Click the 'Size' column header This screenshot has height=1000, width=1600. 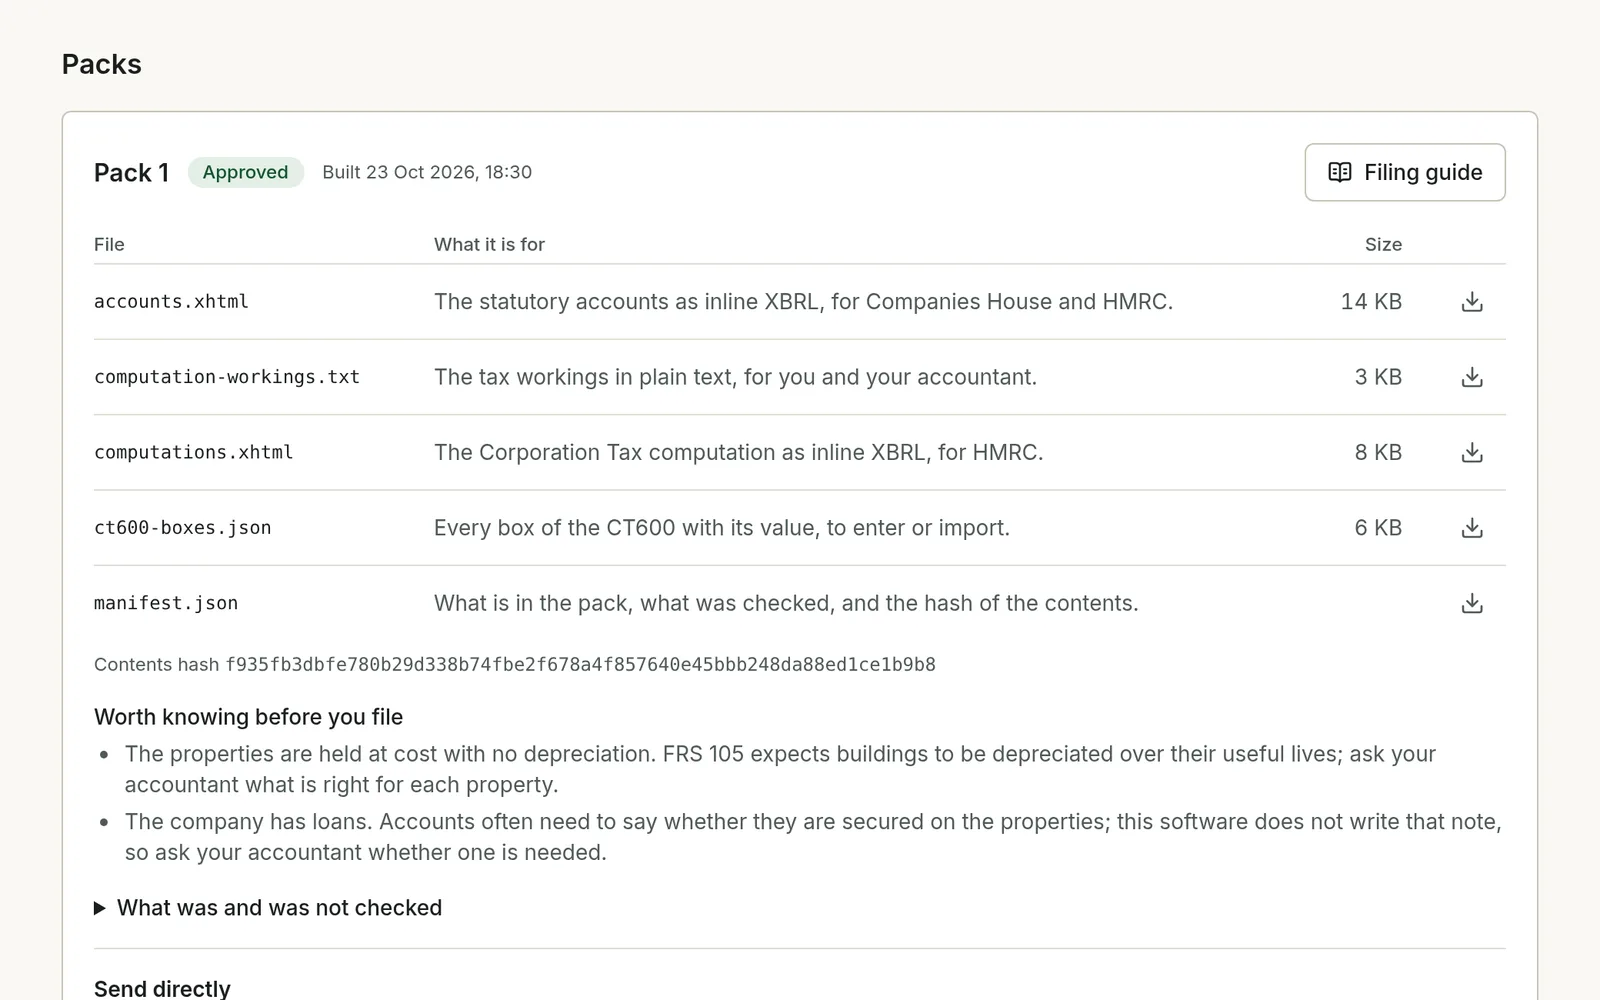1383,245
